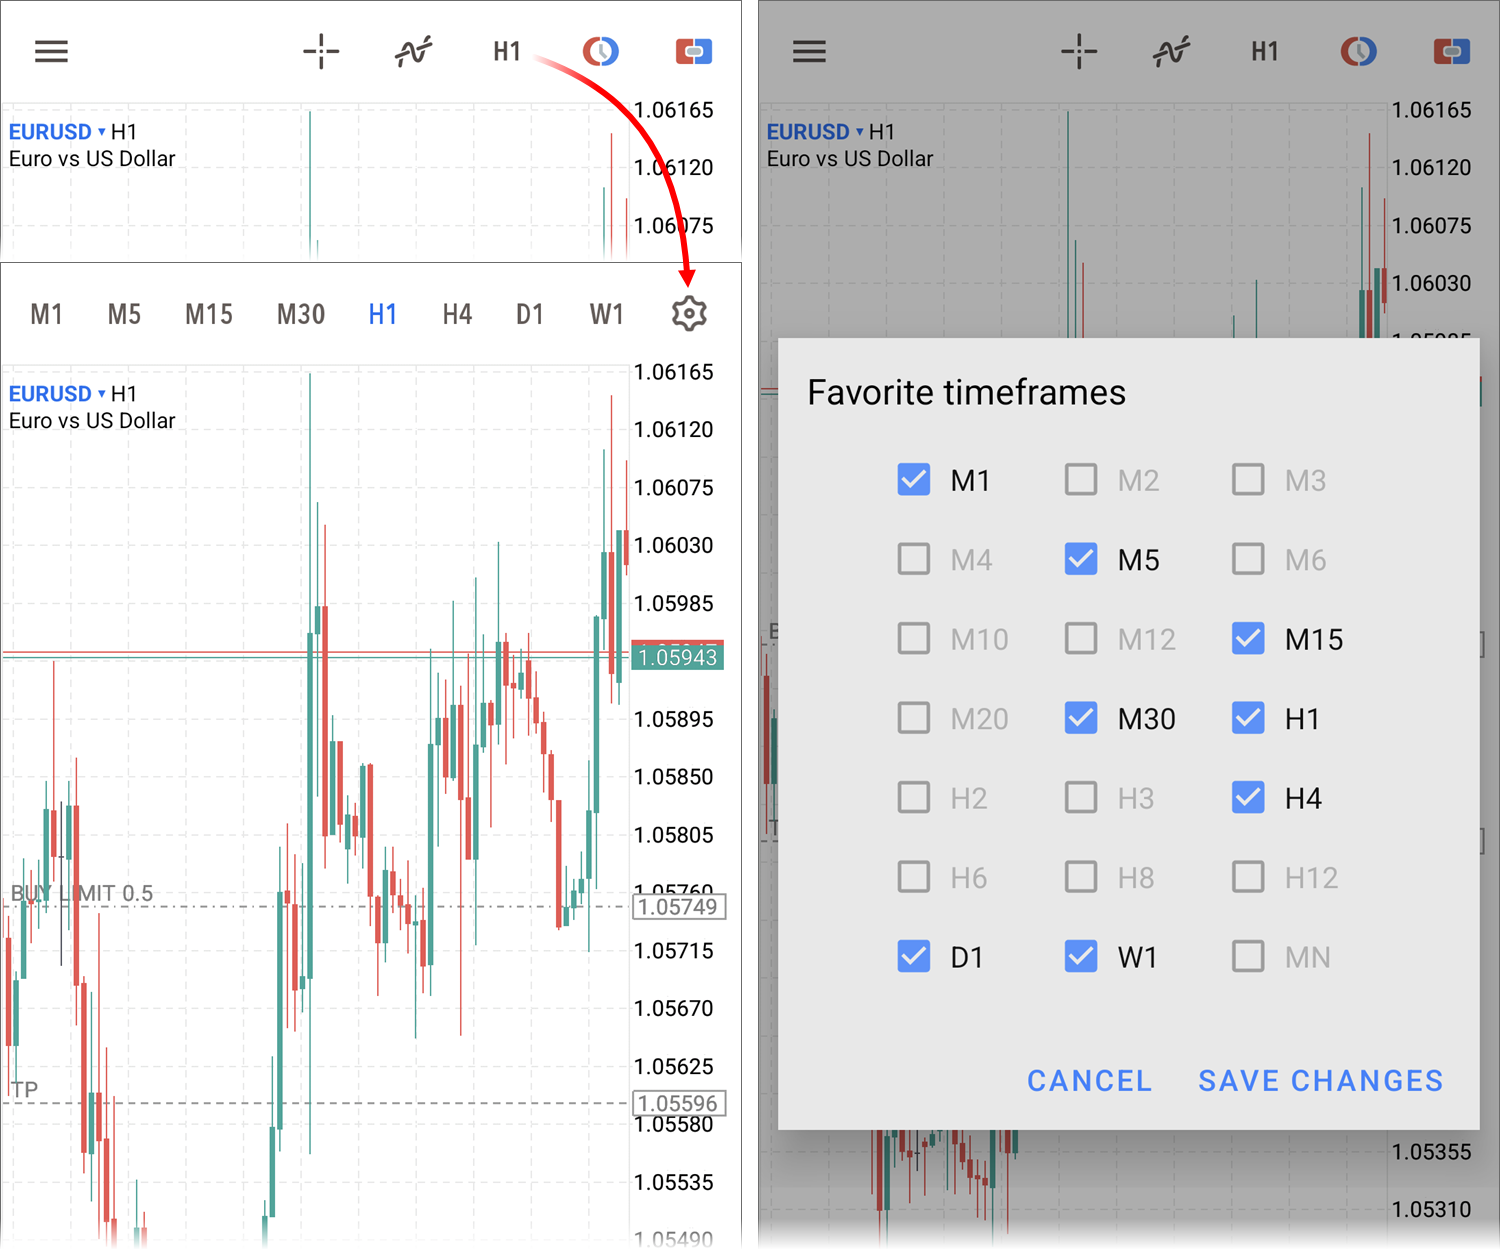1500x1250 pixels.
Task: Uncheck the M5 favorite timeframe
Action: coord(1080,559)
